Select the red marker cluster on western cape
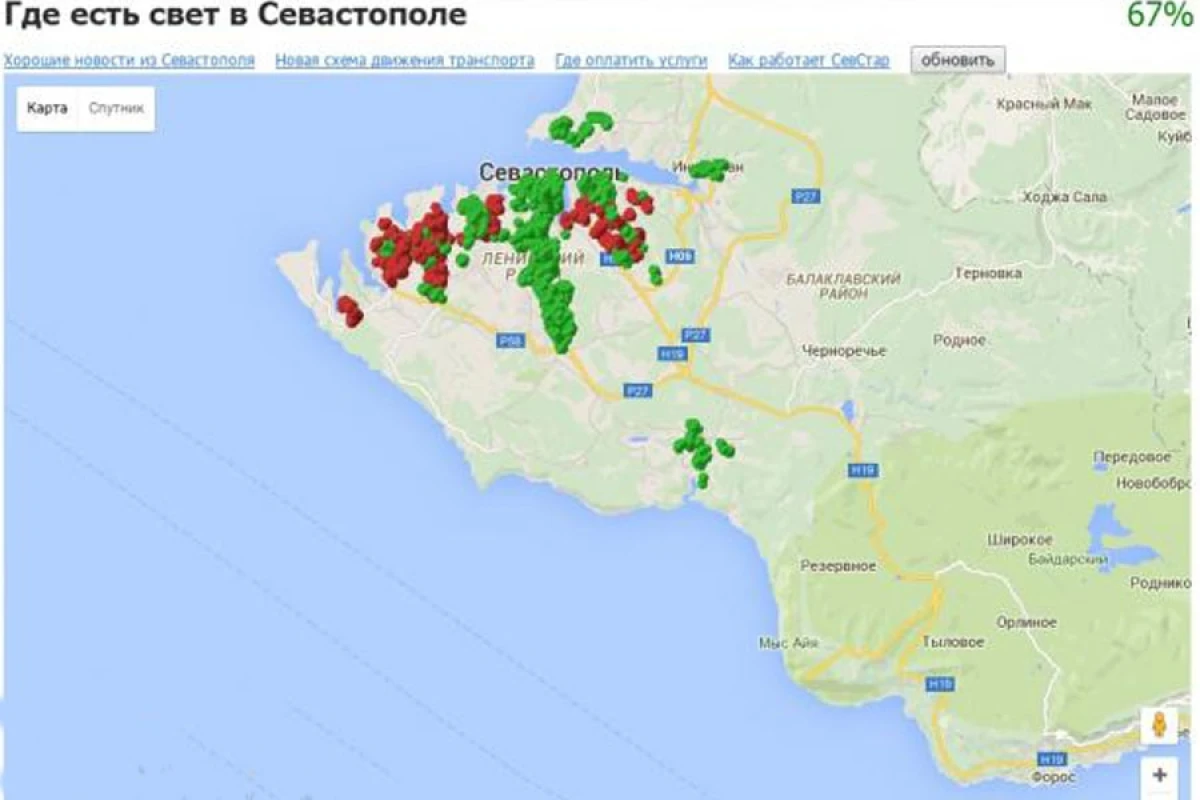This screenshot has width=1200, height=800. tap(349, 310)
